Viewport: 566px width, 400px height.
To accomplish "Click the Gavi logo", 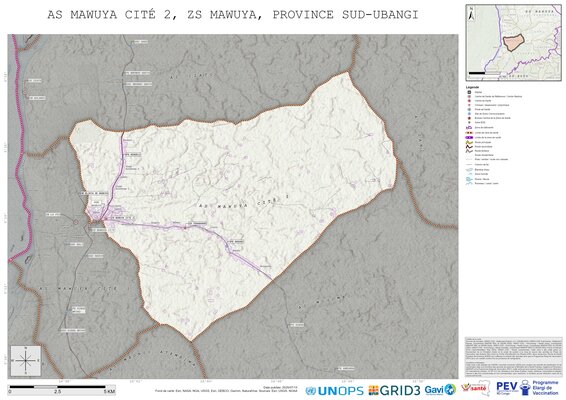I will click(x=440, y=390).
